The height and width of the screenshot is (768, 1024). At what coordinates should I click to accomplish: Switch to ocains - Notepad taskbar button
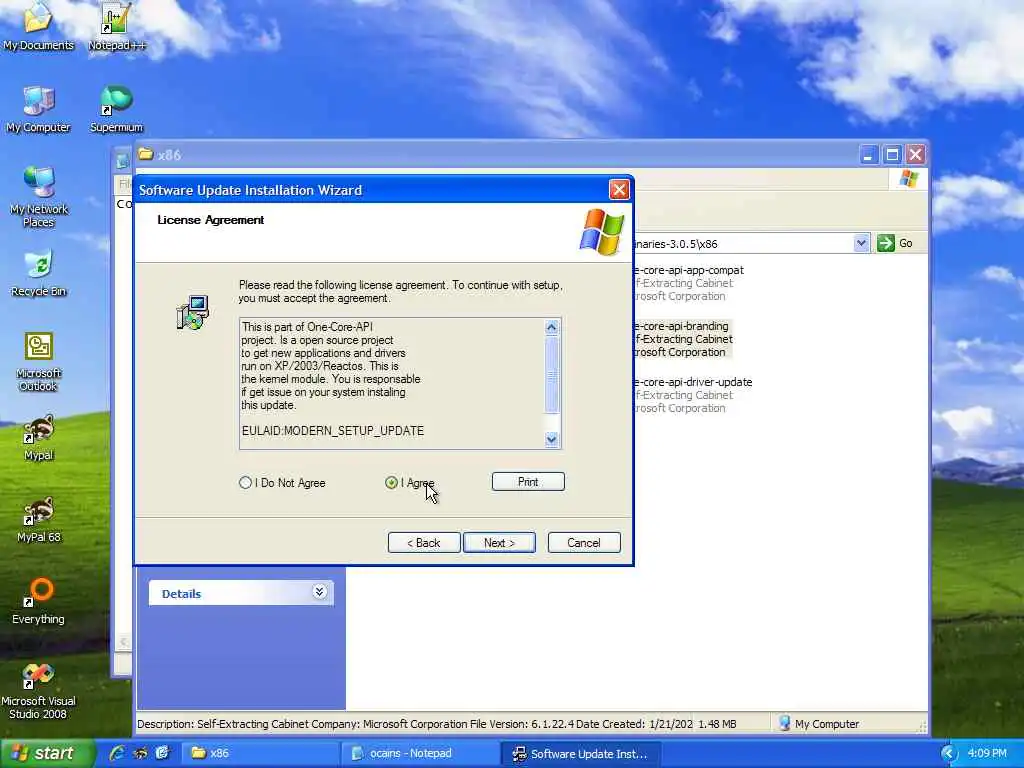(x=420, y=753)
